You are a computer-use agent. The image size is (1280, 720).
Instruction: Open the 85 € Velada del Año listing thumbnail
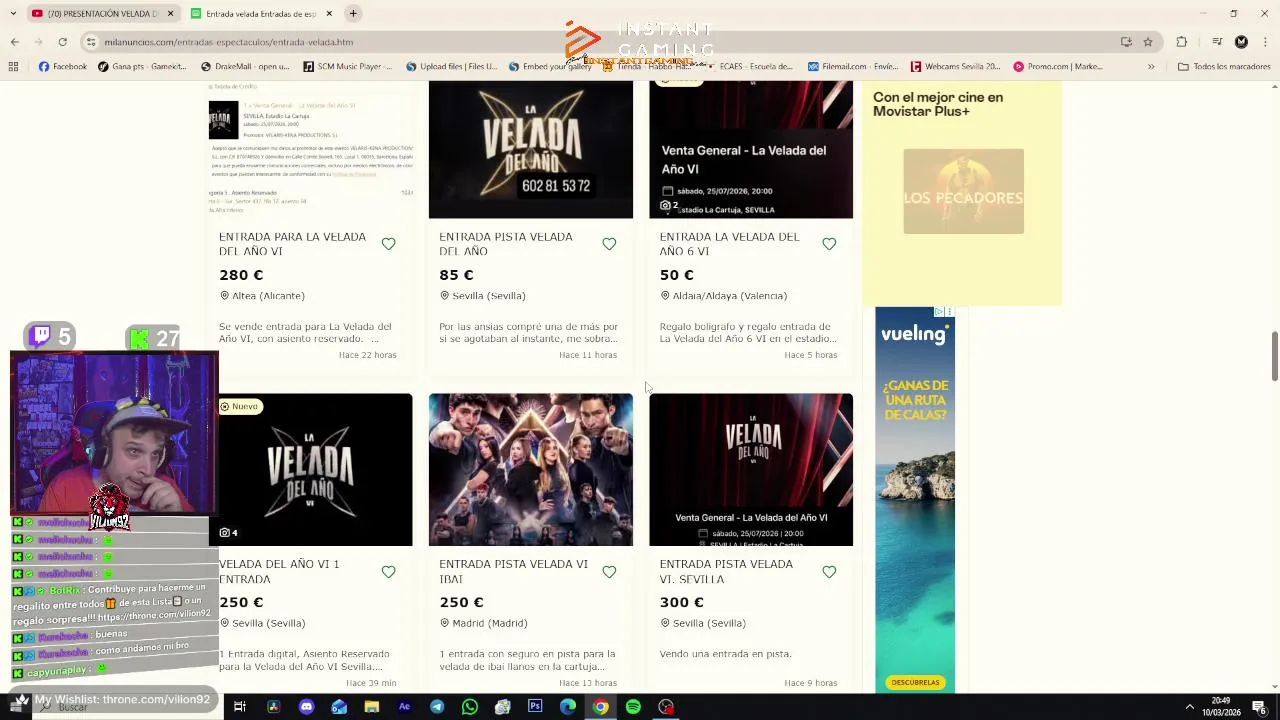coord(531,149)
